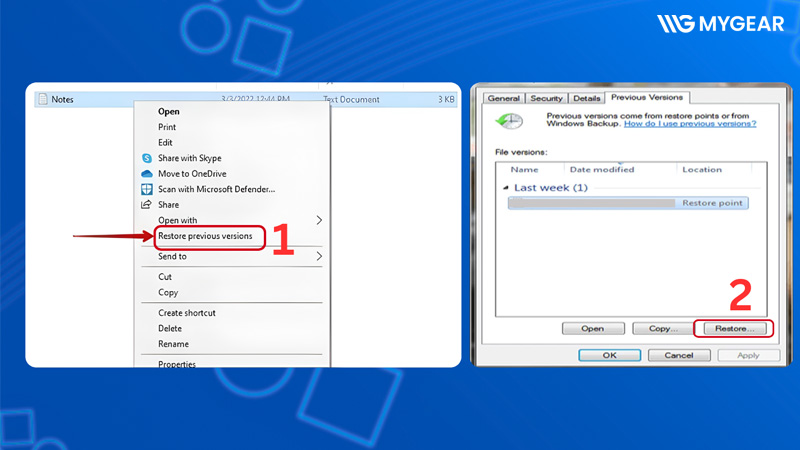Click the Microsoft Defender shield icon
Viewport: 800px width, 450px height.
[146, 189]
